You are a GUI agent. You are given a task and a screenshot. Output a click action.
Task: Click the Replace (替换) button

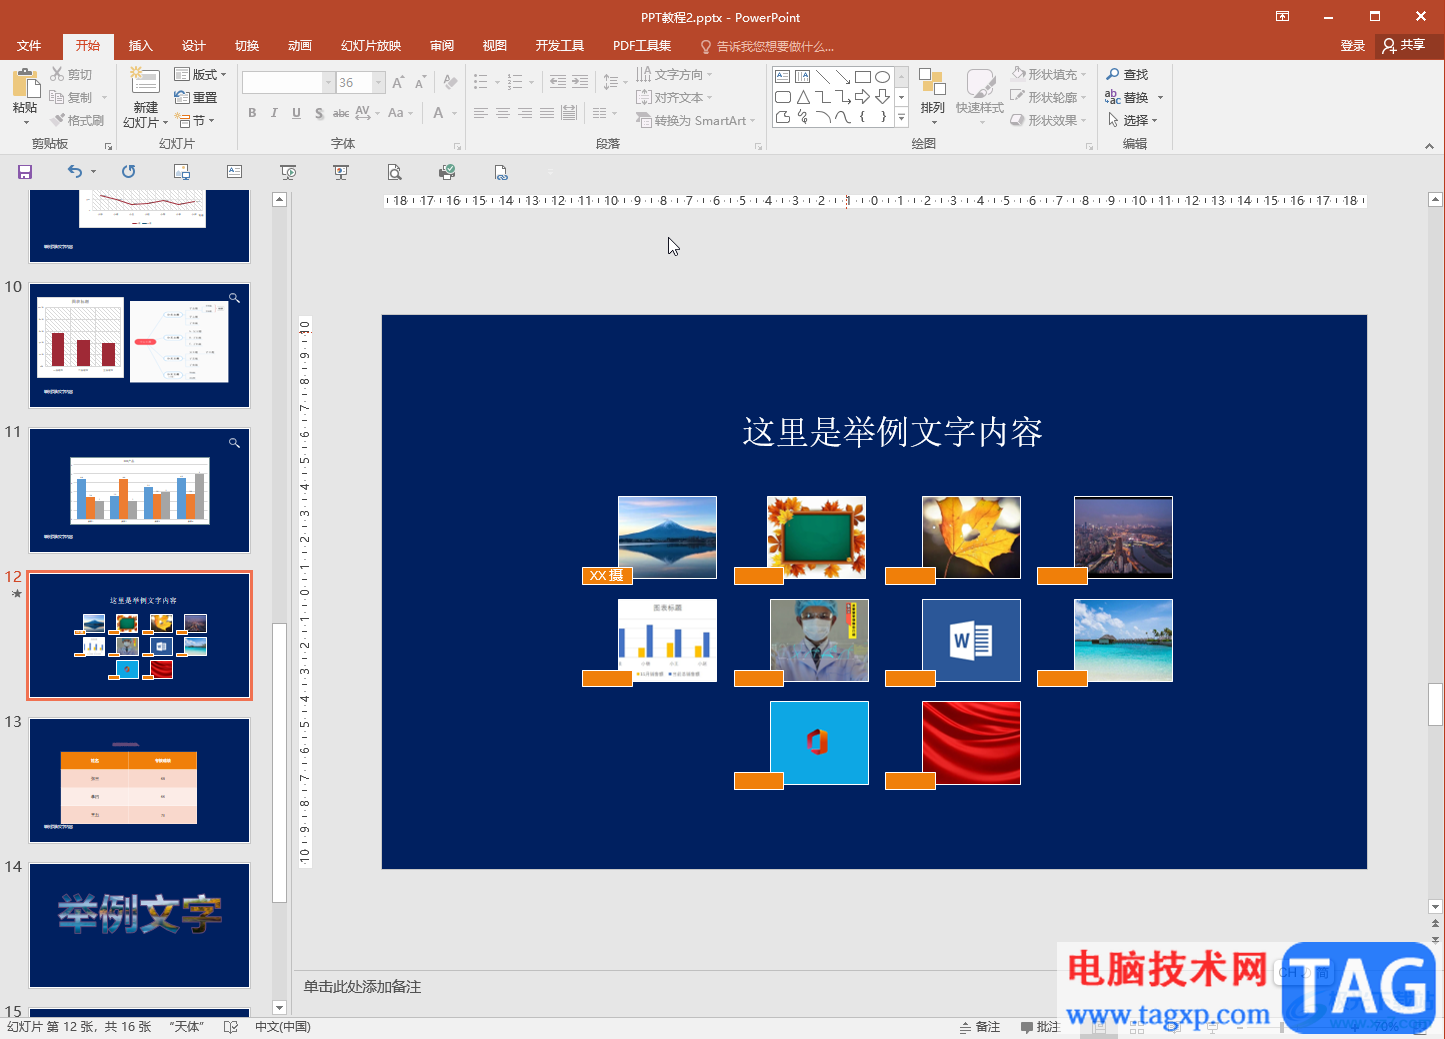(x=1128, y=97)
